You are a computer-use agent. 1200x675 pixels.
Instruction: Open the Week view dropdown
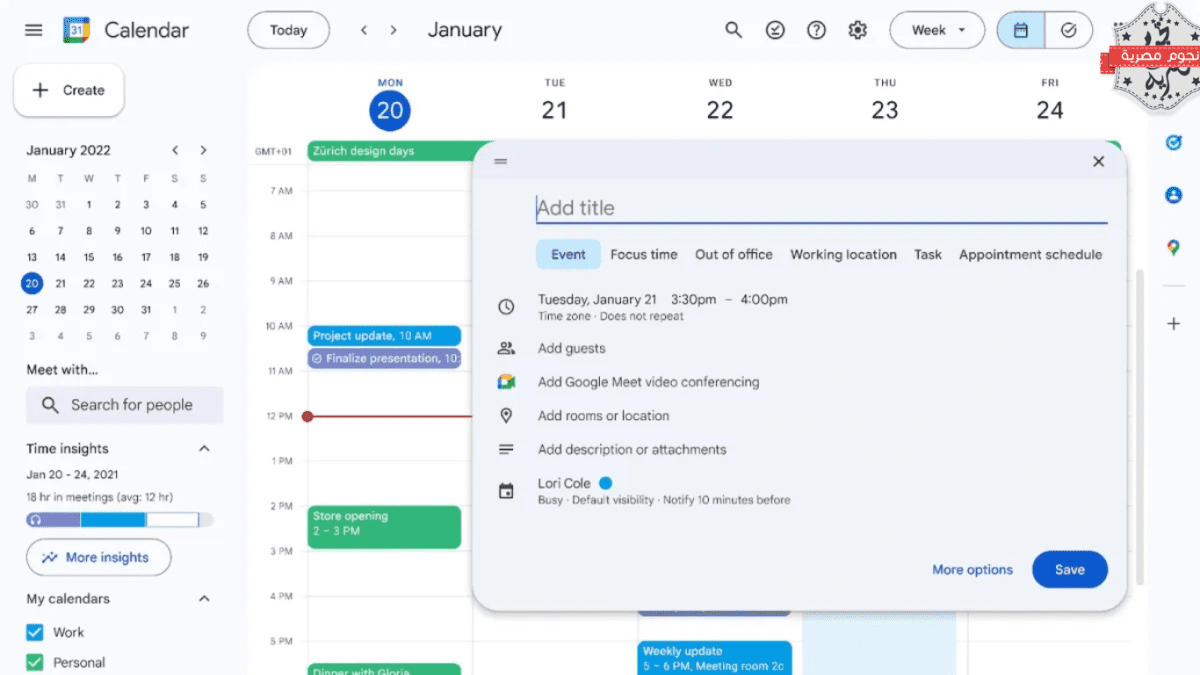[x=939, y=30]
